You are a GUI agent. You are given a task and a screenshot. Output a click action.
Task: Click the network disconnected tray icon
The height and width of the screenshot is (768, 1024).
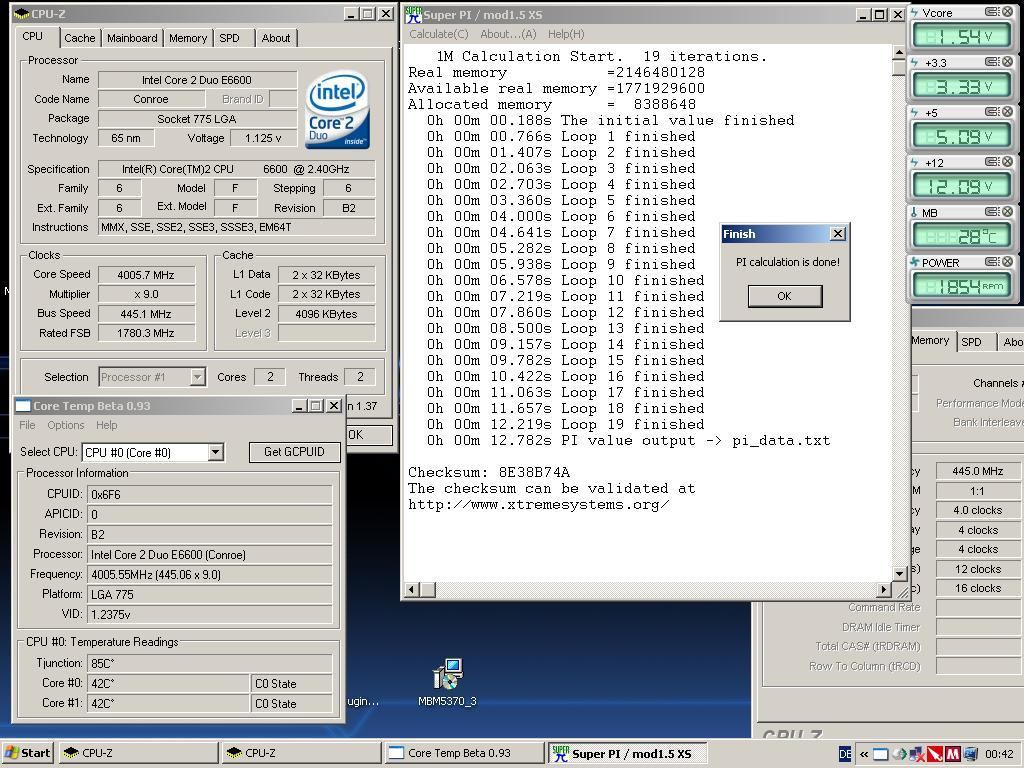click(917, 754)
